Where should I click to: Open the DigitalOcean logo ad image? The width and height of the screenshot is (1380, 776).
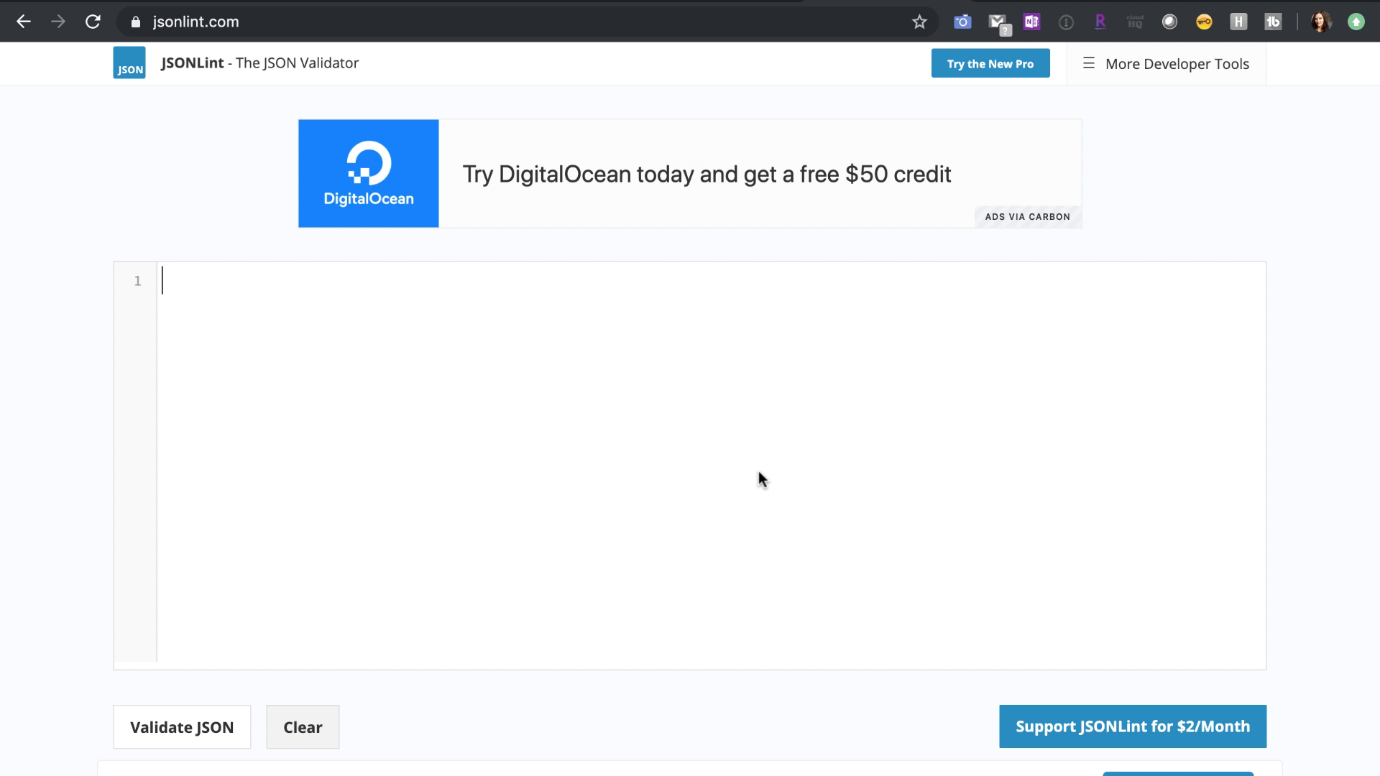(369, 174)
